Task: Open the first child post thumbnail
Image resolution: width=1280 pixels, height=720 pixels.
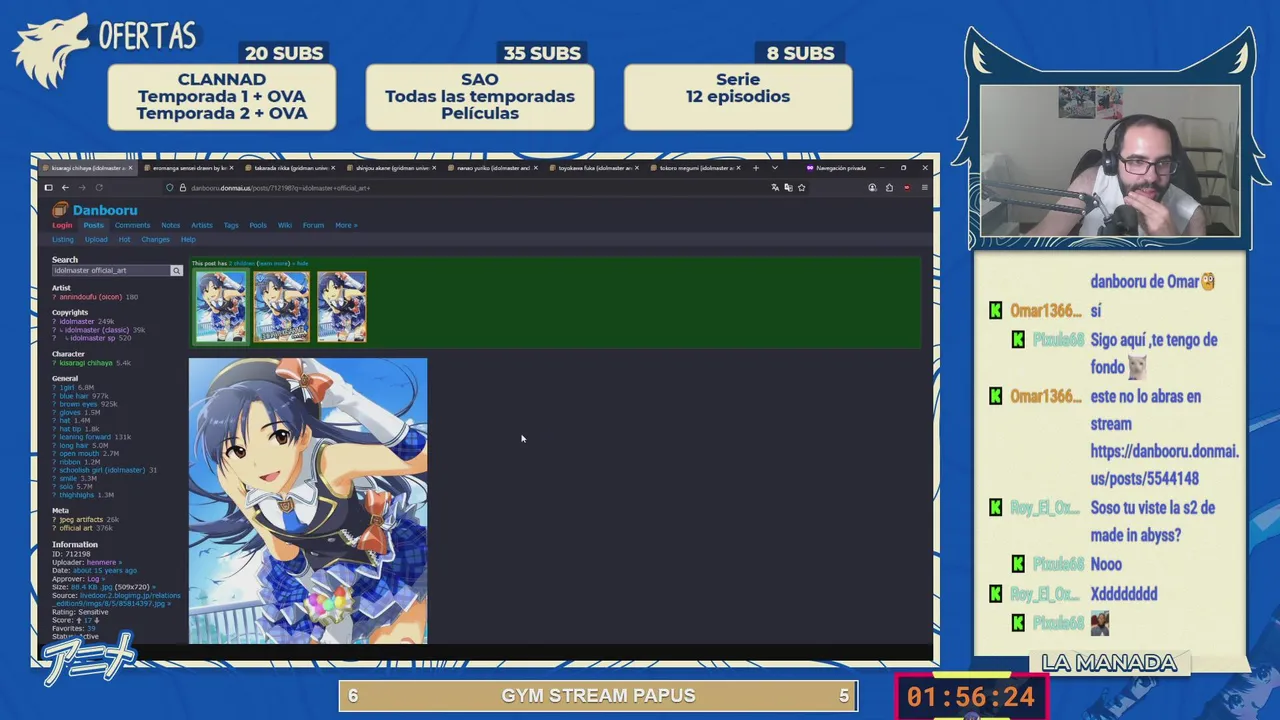Action: 220,306
